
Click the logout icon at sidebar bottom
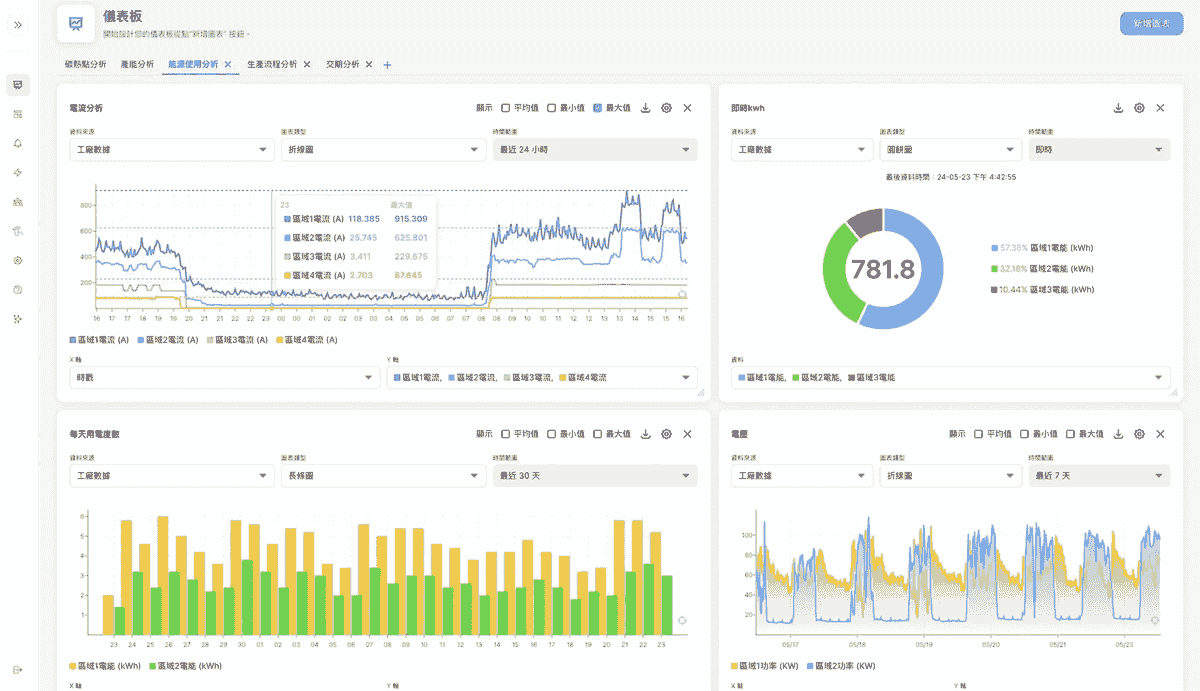pyautogui.click(x=18, y=669)
